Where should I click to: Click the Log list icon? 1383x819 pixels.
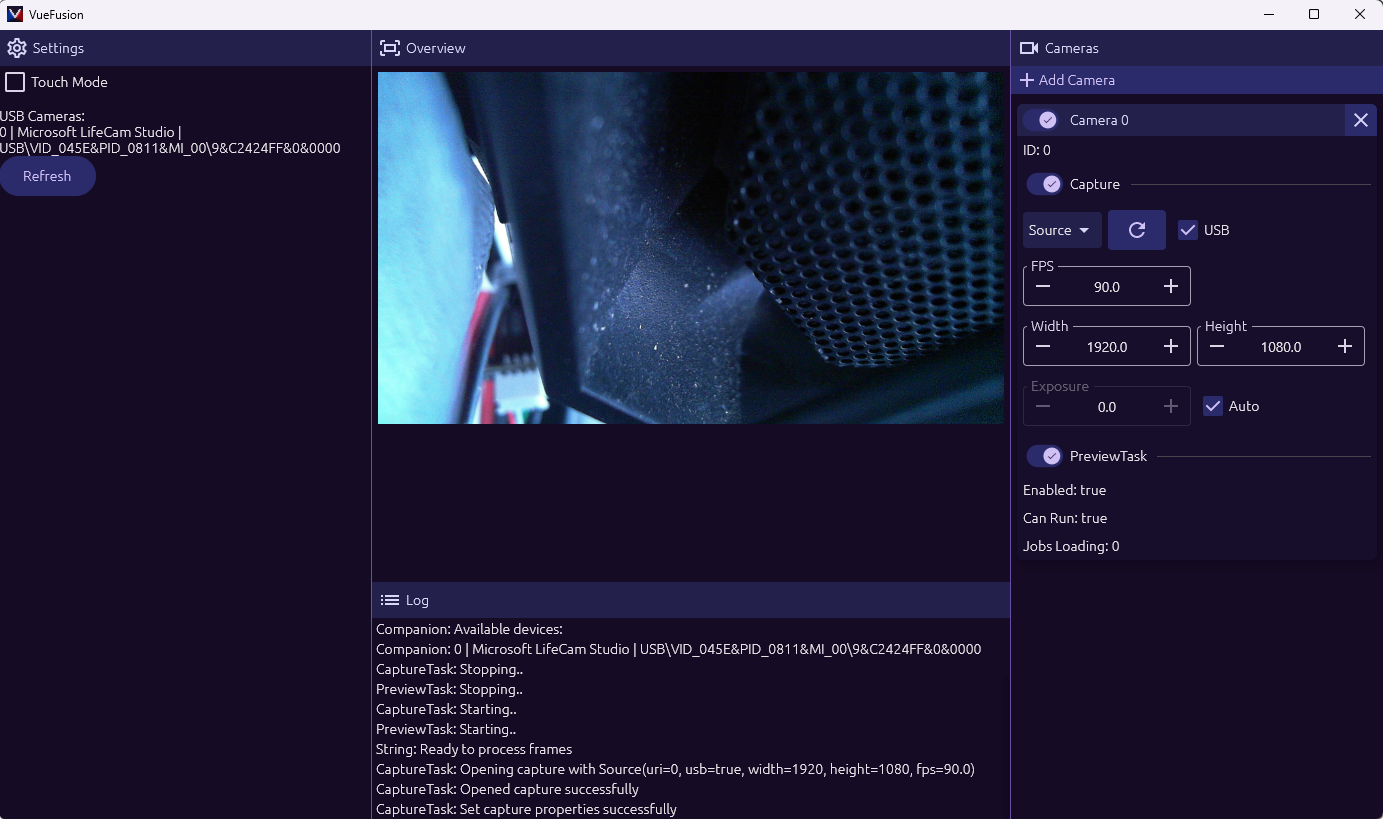(x=390, y=600)
